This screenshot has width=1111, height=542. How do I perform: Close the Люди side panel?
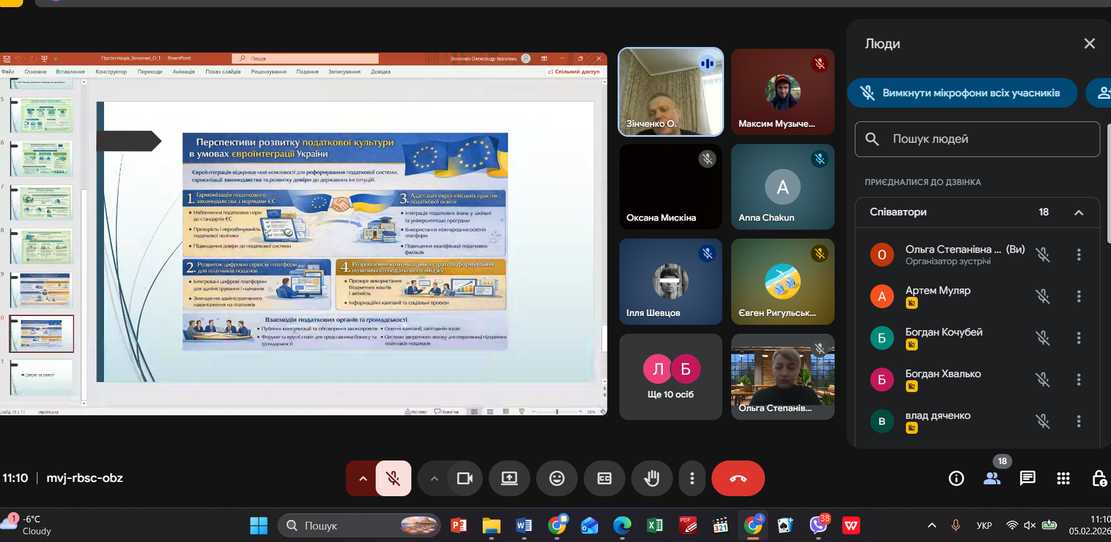pos(1089,44)
